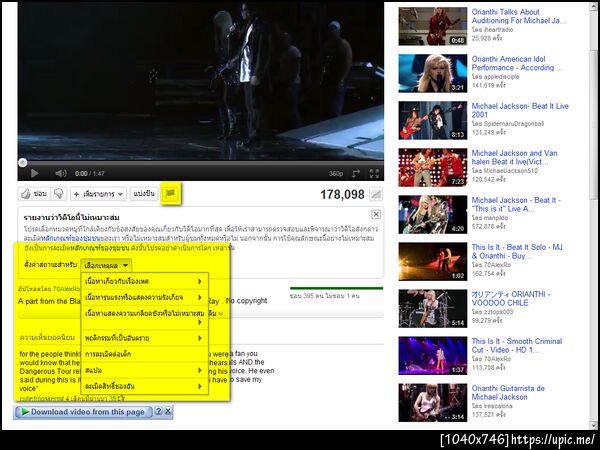
Task: Open the reason selection dropdown (เลือกเหตุผล)
Action: coord(106,266)
